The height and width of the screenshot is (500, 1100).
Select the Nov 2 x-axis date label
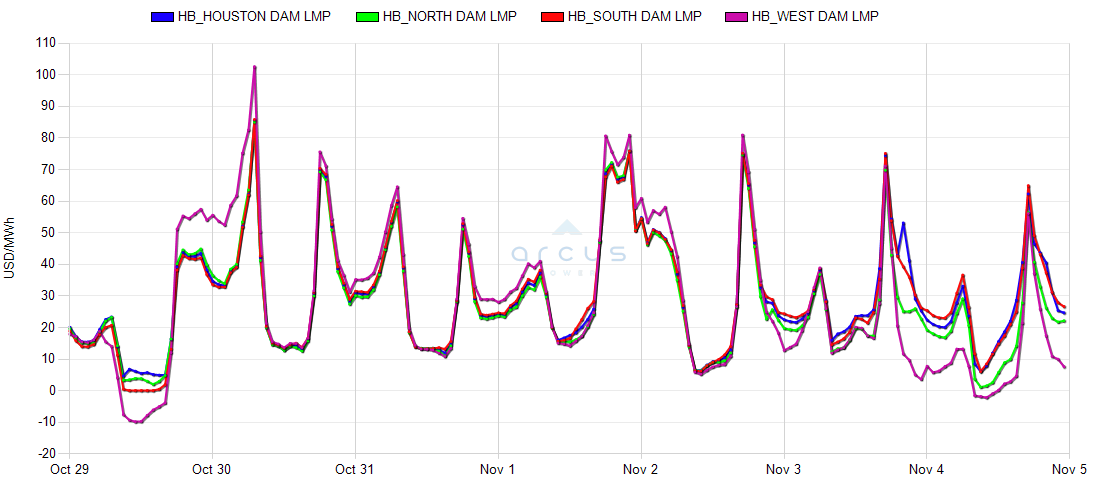[641, 469]
